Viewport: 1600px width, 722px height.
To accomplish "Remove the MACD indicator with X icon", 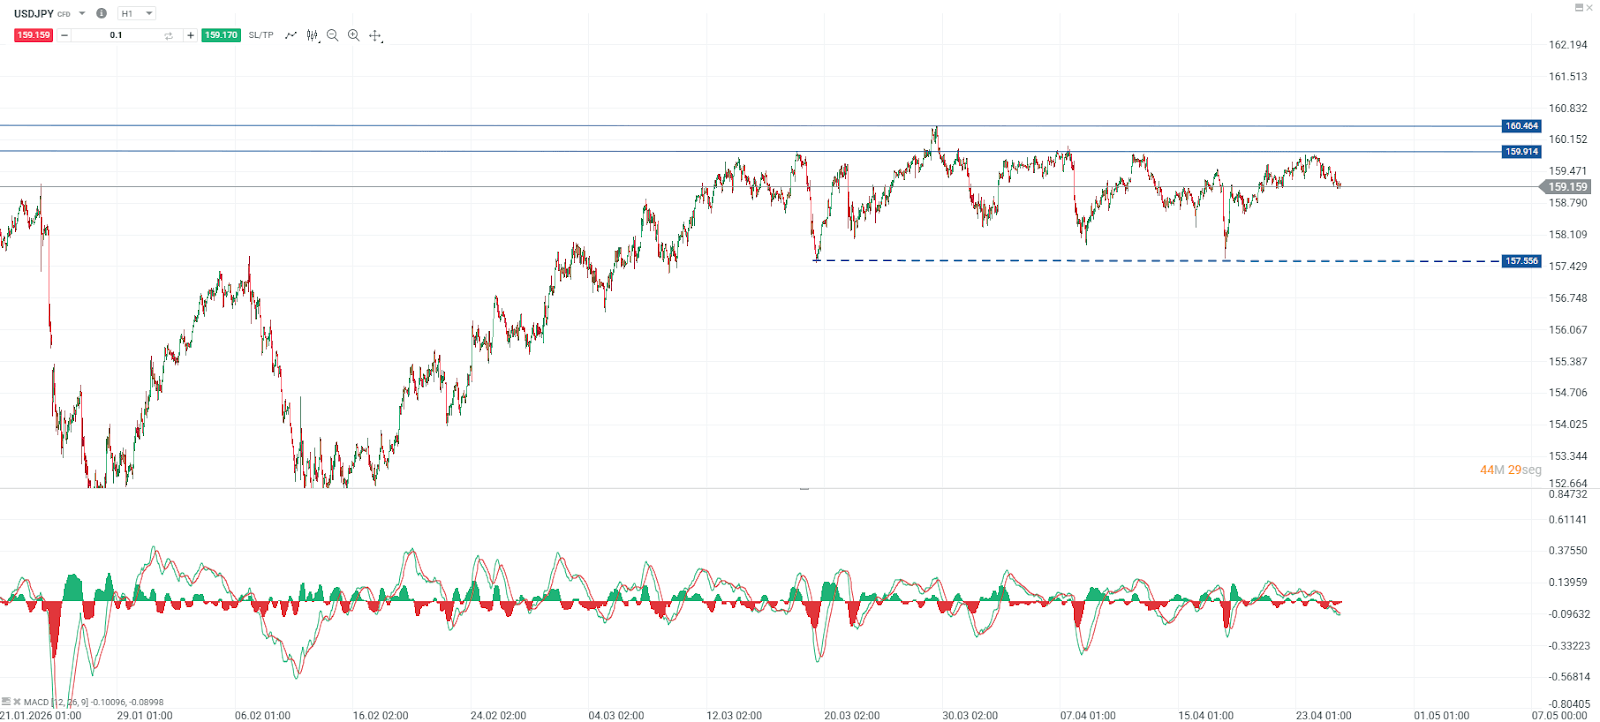I will 17,702.
